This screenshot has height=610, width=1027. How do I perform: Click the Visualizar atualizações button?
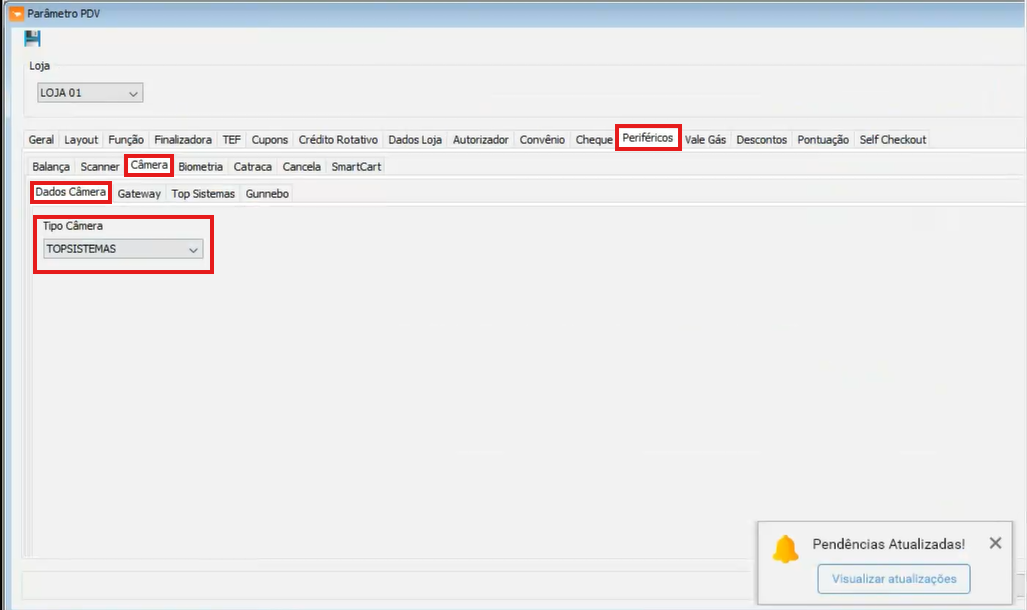(893, 578)
